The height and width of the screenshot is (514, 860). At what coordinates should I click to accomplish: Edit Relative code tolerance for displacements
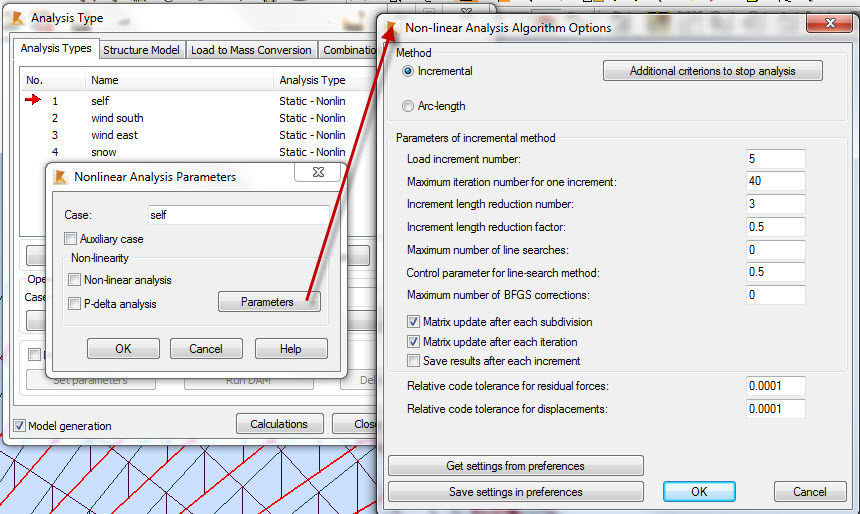tap(776, 409)
